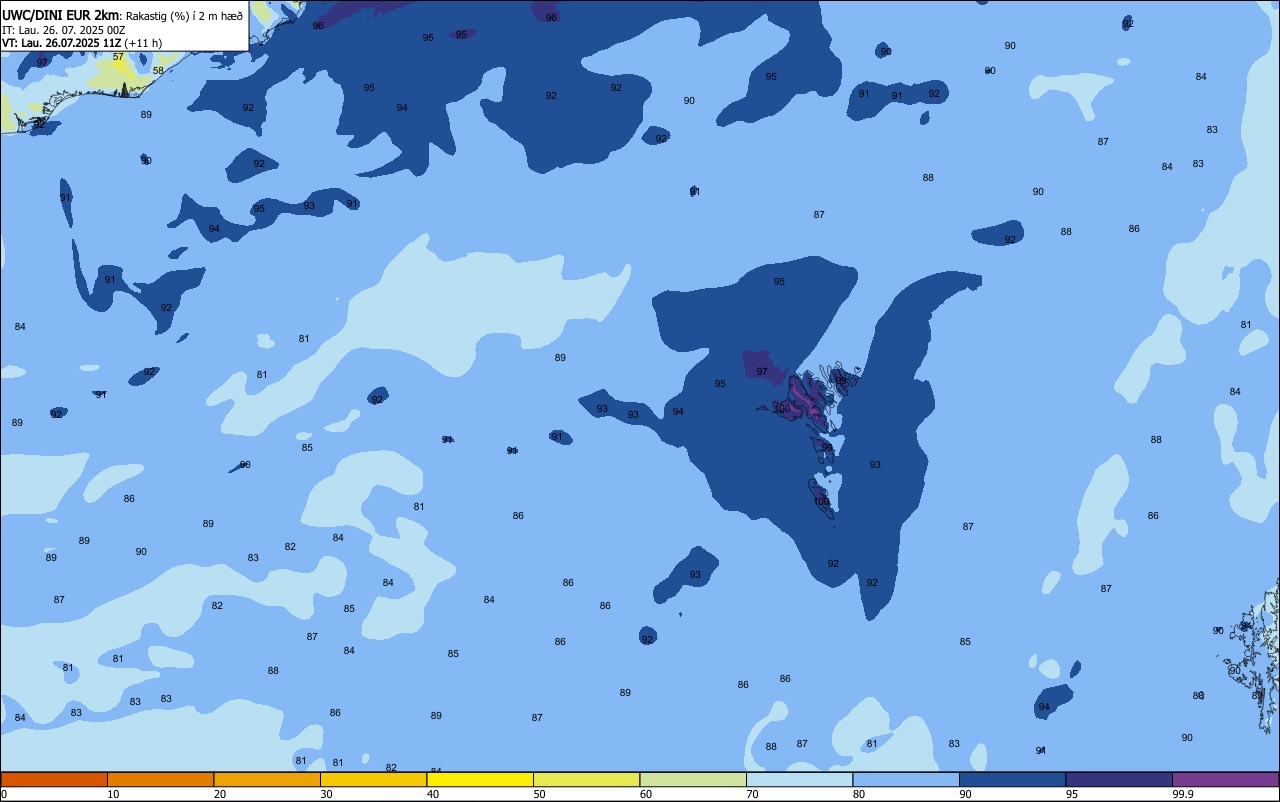This screenshot has height=802, width=1280.
Task: Click the '10' tick label on the legend
Action: point(113,794)
